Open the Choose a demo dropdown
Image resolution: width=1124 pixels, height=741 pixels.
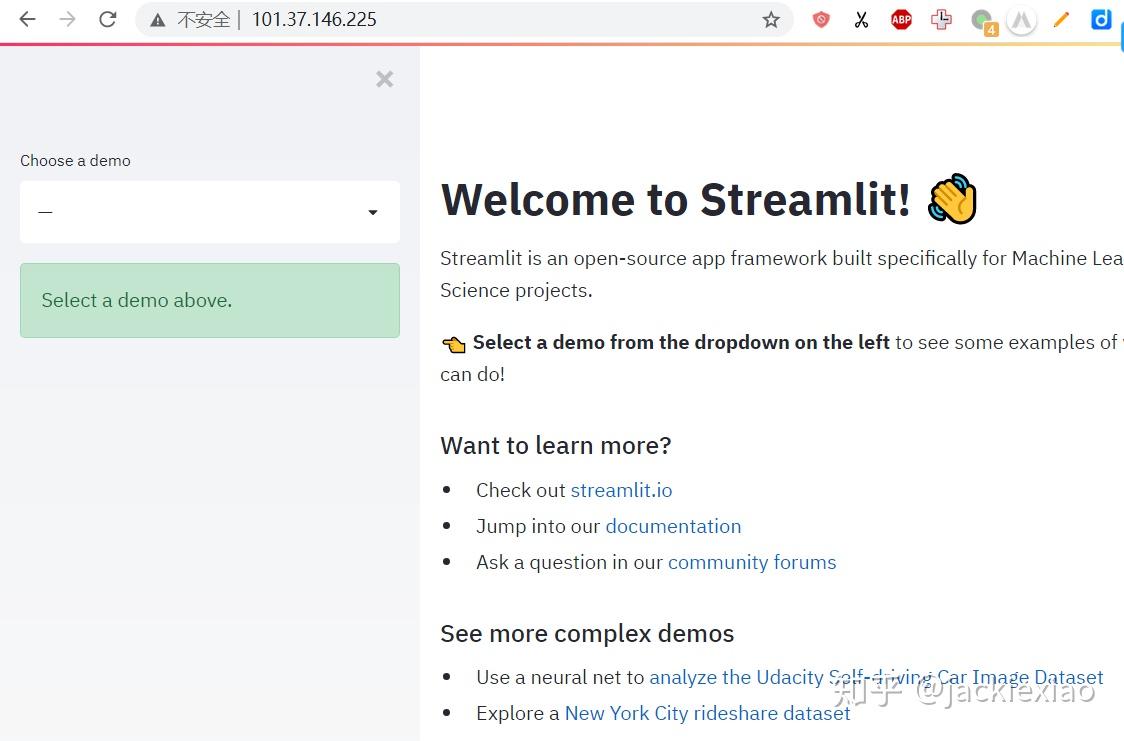coord(209,212)
